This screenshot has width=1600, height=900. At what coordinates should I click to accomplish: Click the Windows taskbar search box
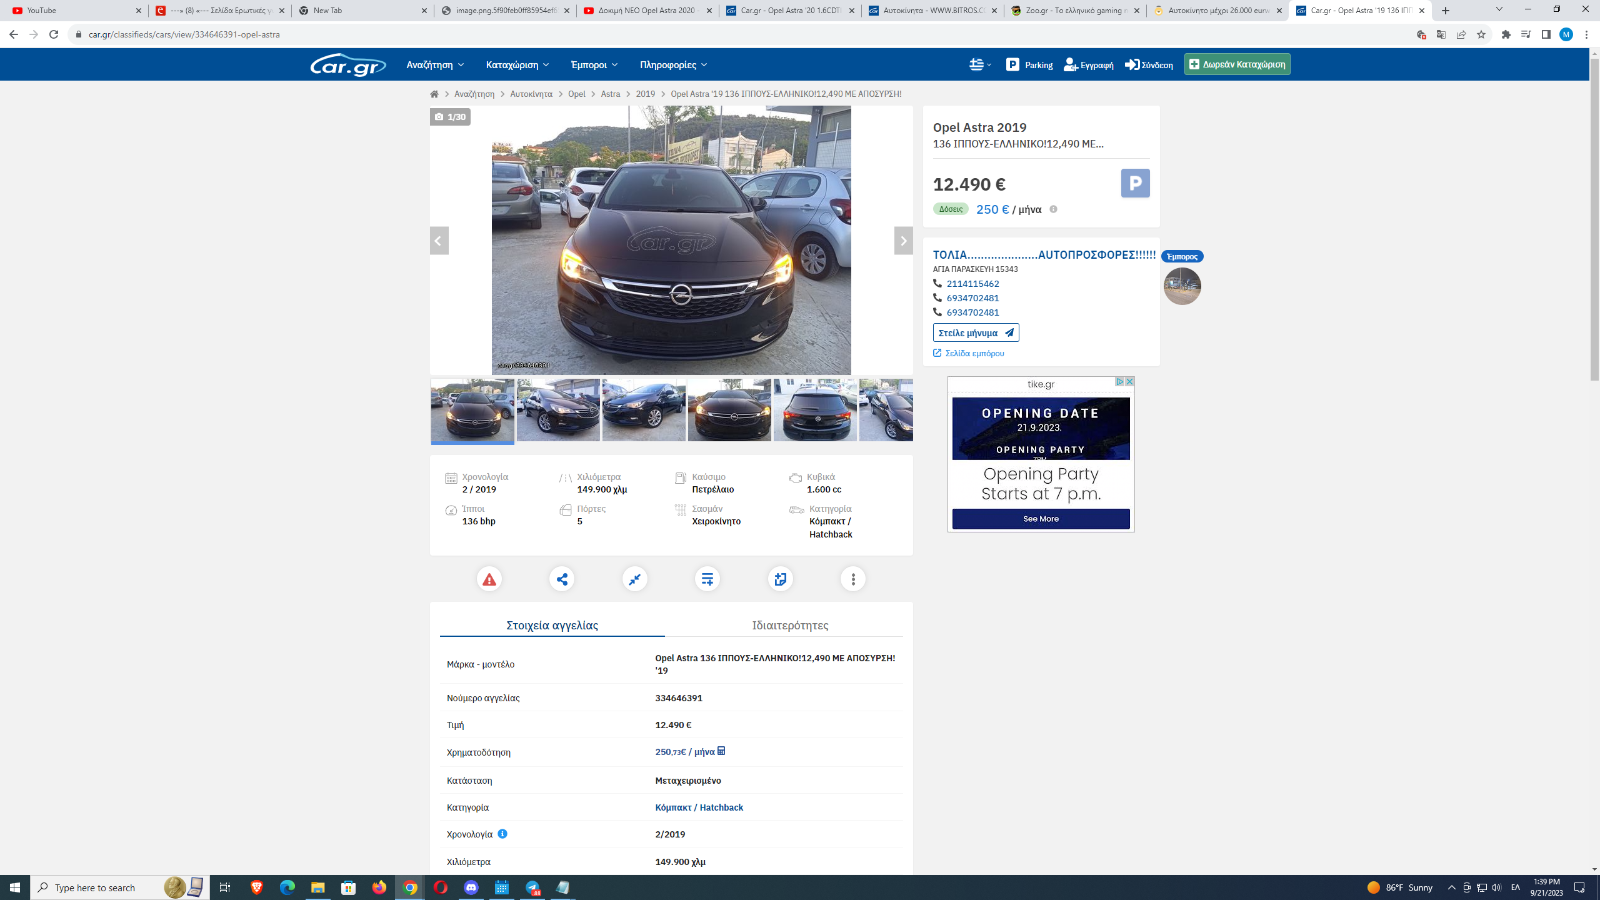[120, 887]
